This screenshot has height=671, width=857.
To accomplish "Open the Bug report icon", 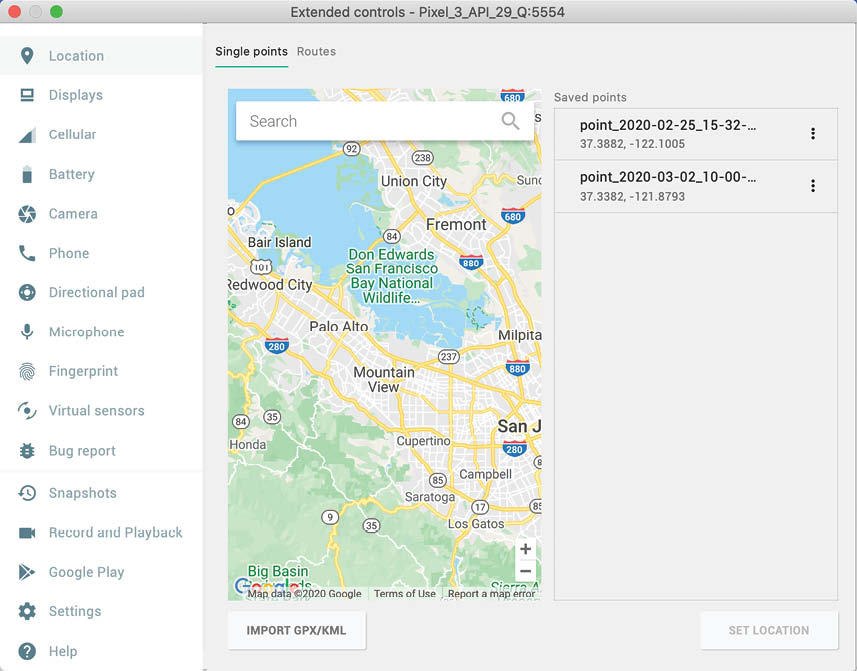I will (27, 451).
